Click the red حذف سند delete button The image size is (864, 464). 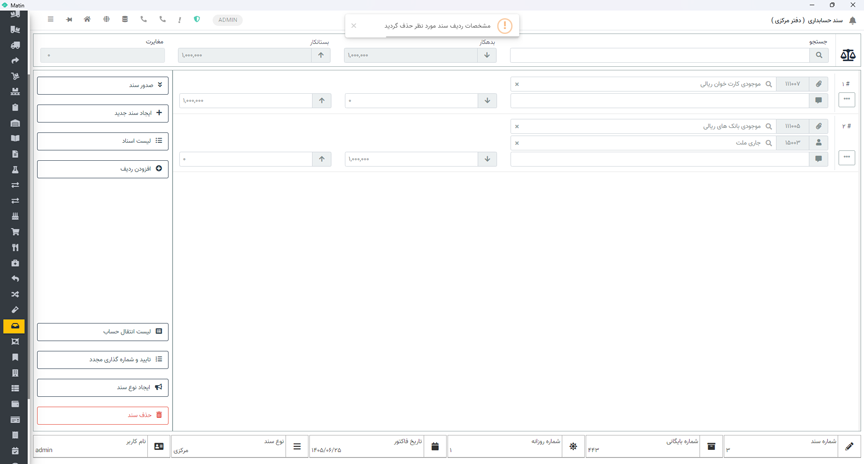[x=103, y=415]
